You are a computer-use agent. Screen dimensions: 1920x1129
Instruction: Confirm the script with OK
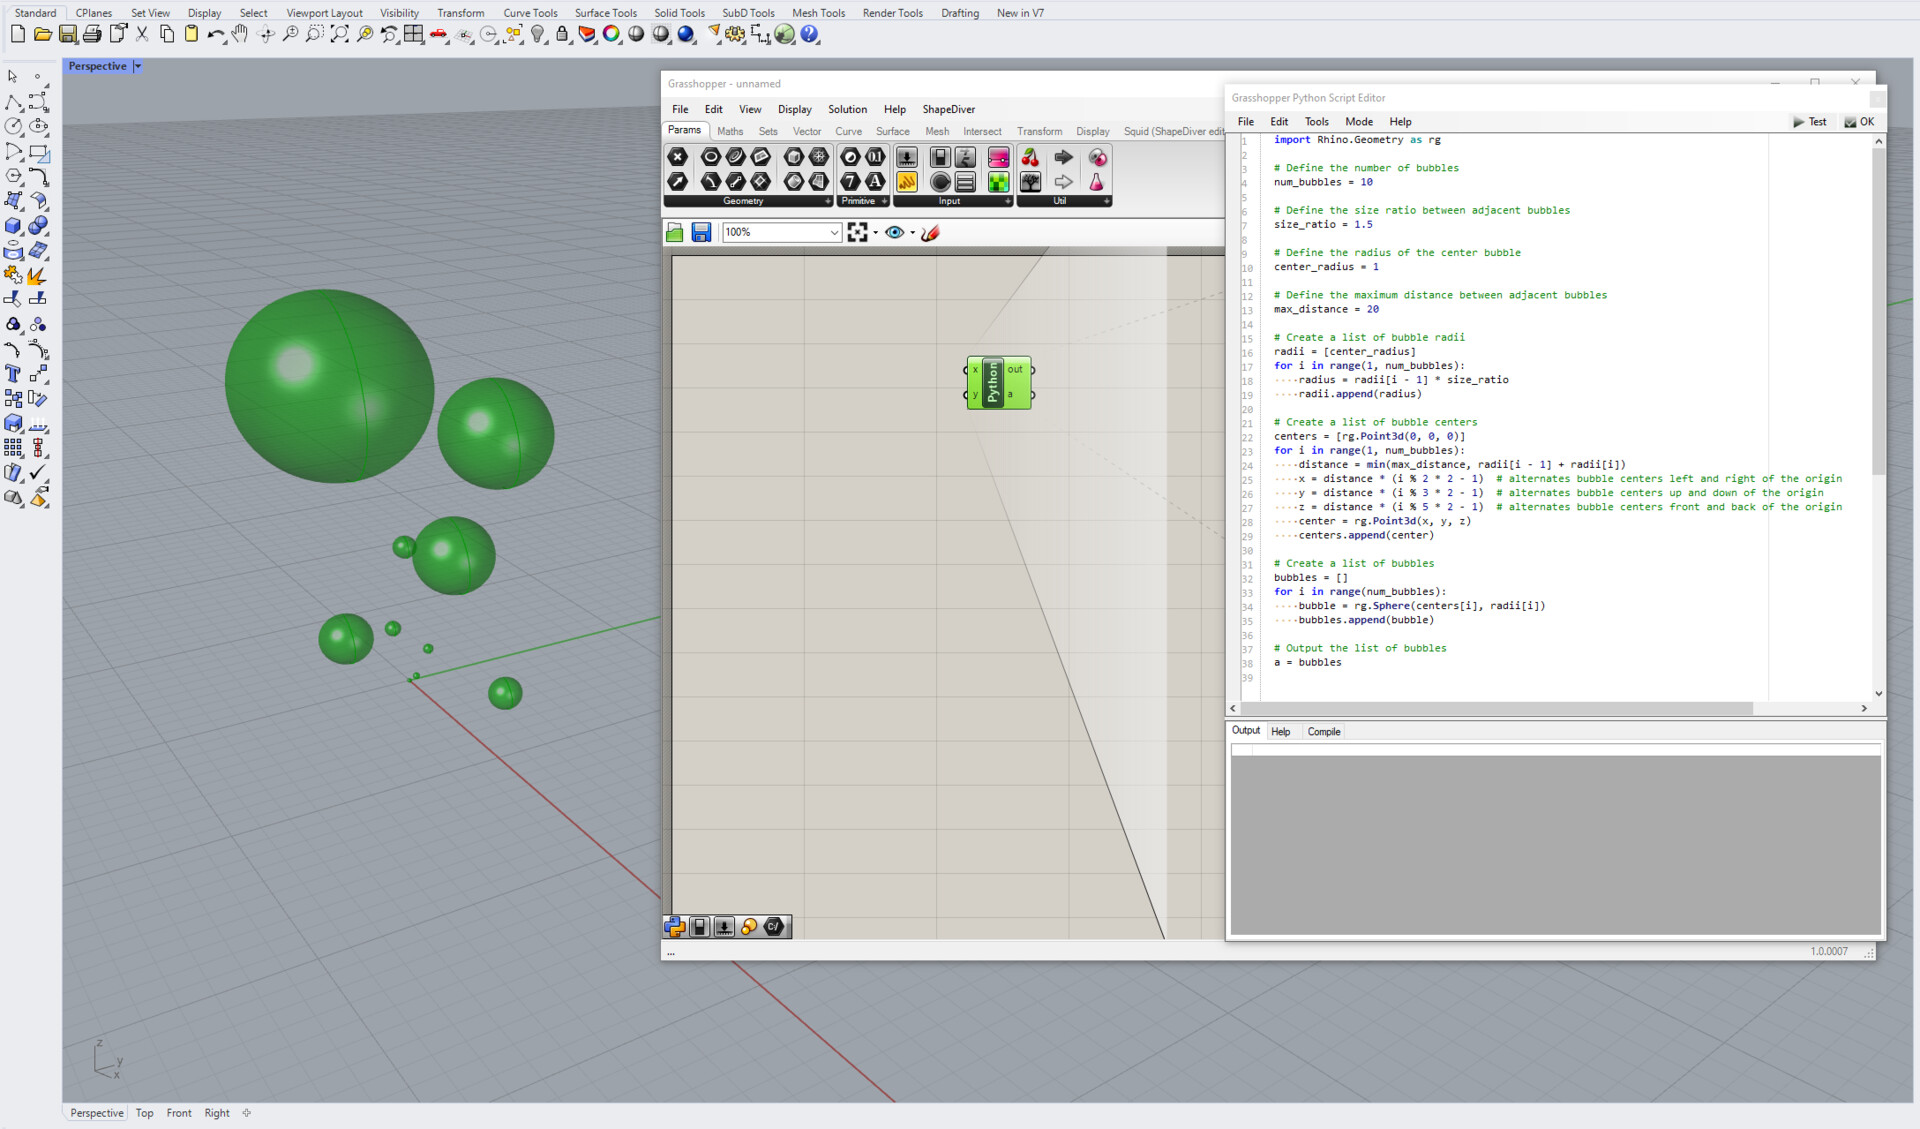(1860, 122)
